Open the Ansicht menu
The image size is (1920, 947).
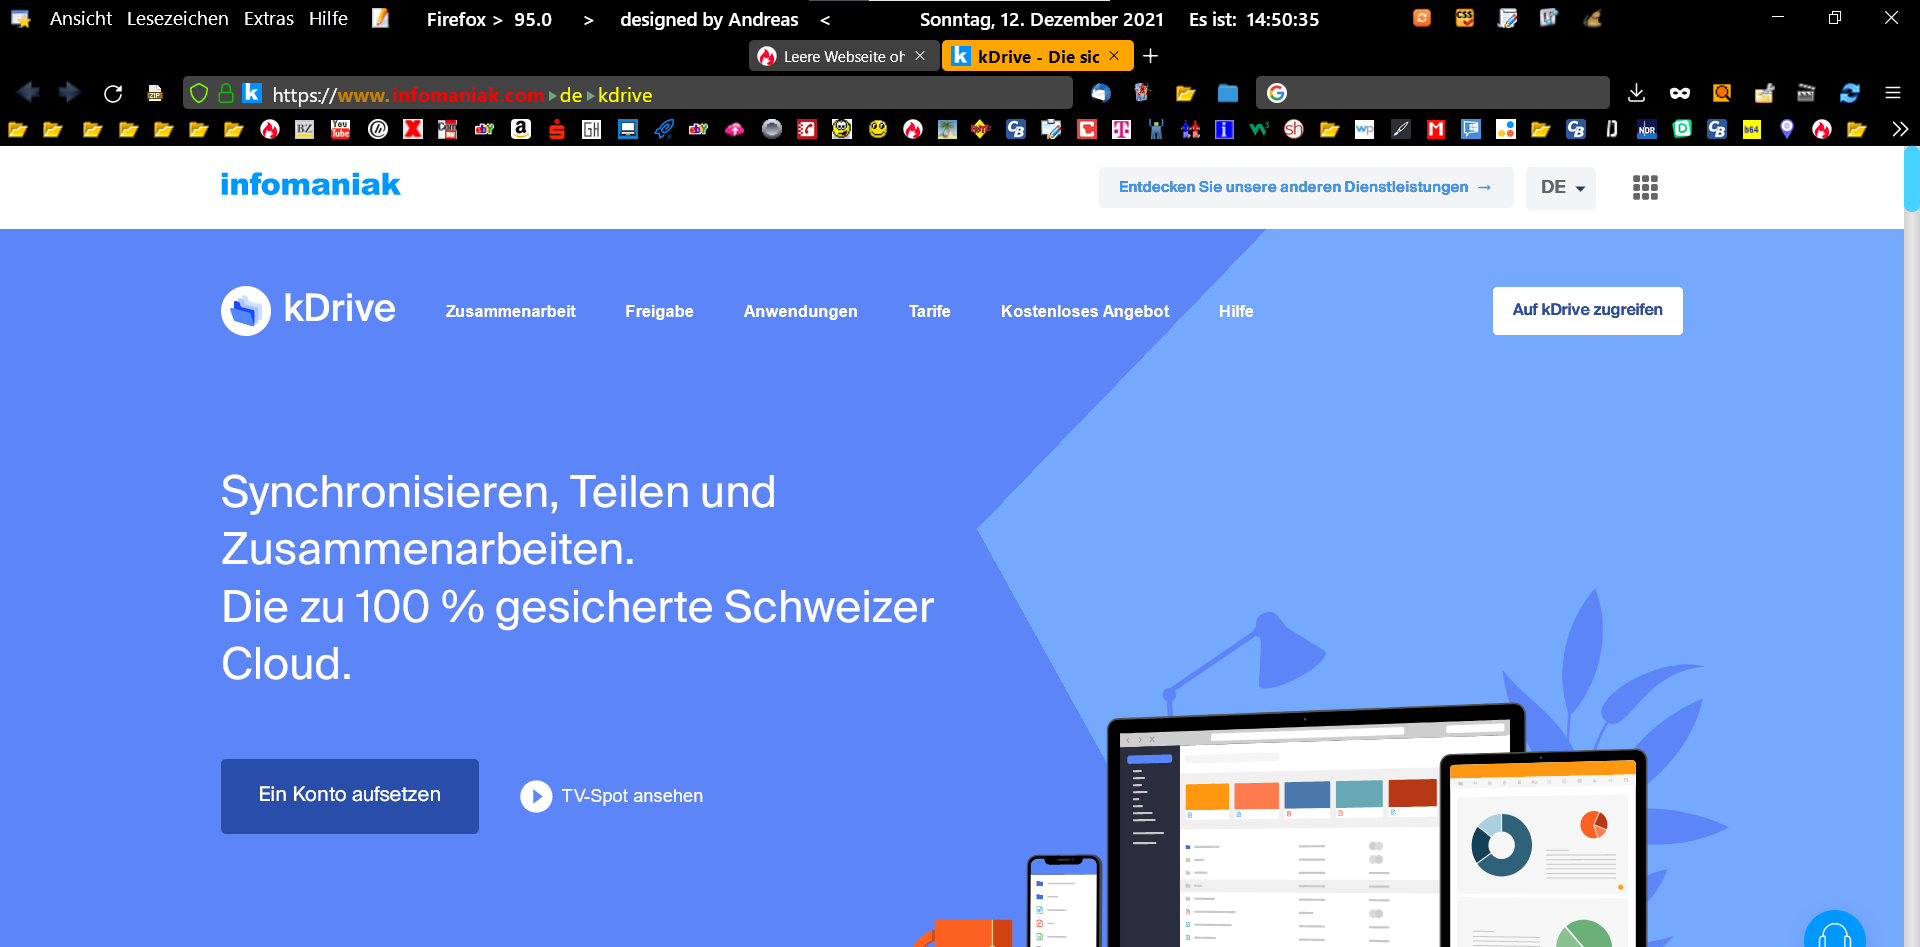(x=81, y=19)
